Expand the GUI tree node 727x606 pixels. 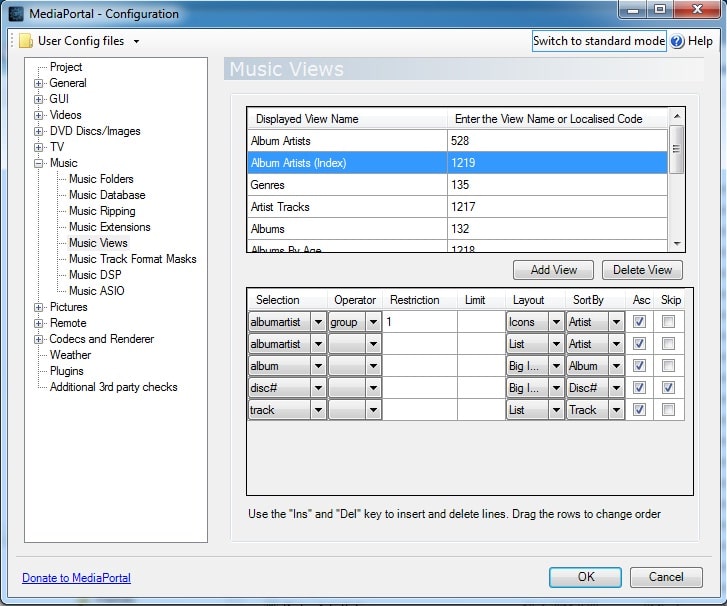point(38,99)
